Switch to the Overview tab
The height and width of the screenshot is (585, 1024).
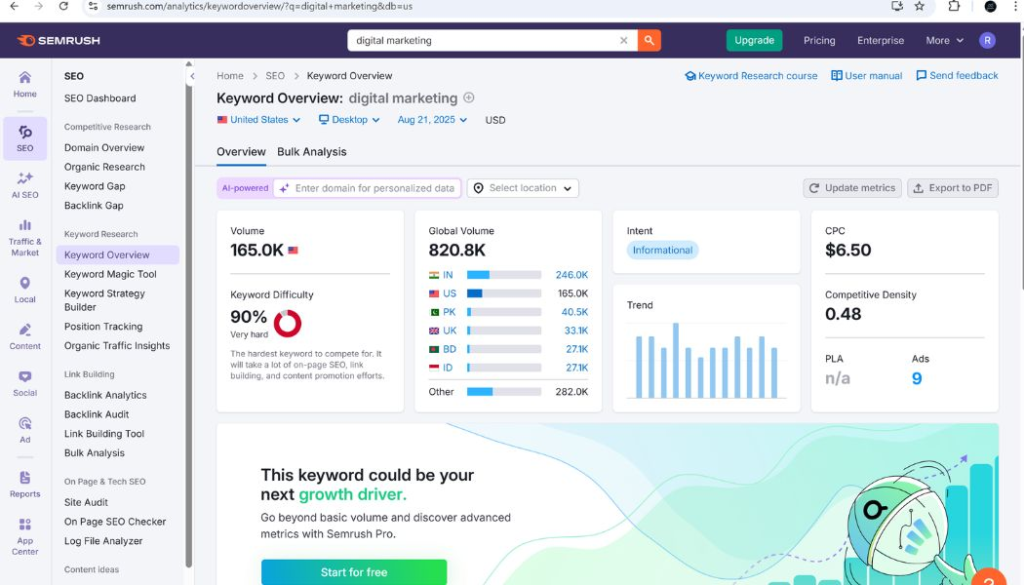coord(241,151)
